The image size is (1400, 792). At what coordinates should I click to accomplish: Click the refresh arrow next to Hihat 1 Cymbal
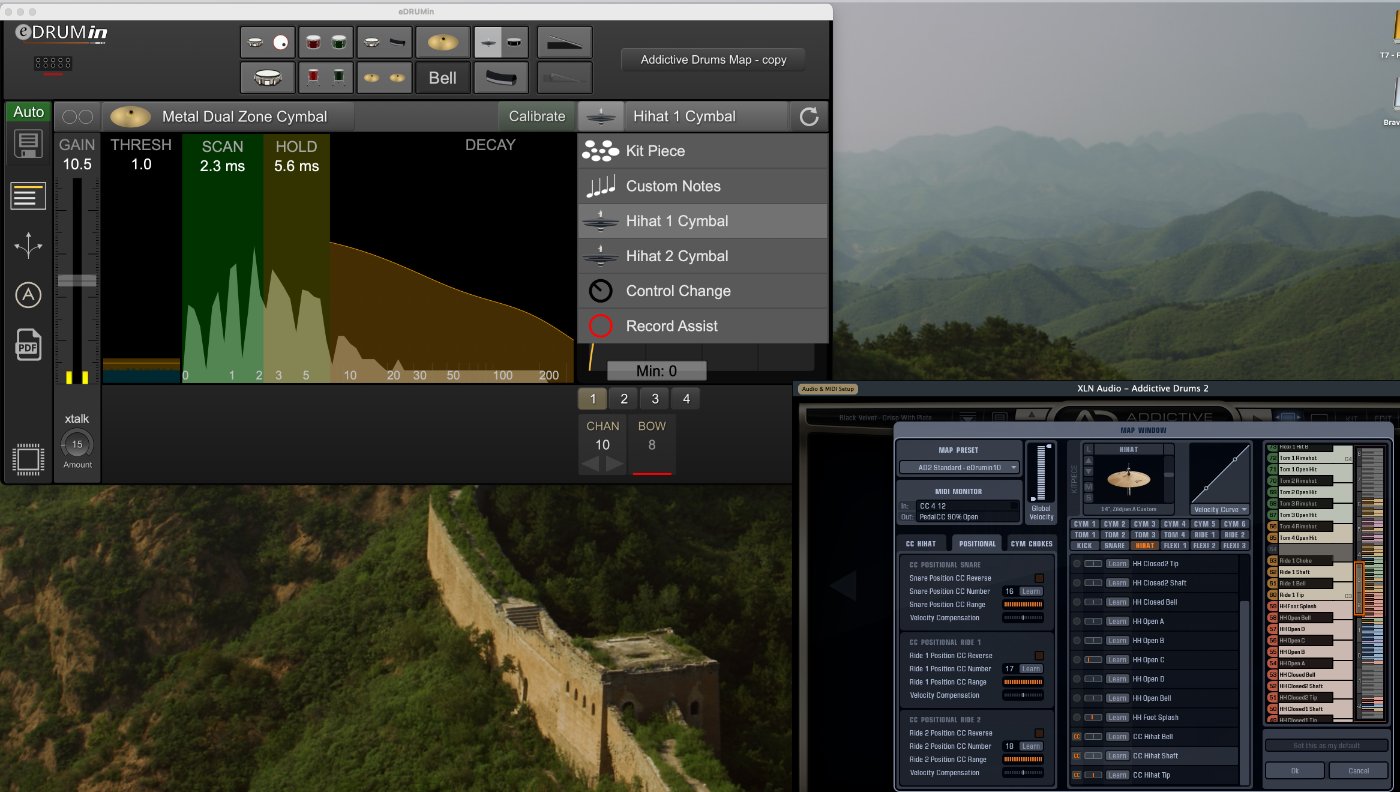click(808, 116)
